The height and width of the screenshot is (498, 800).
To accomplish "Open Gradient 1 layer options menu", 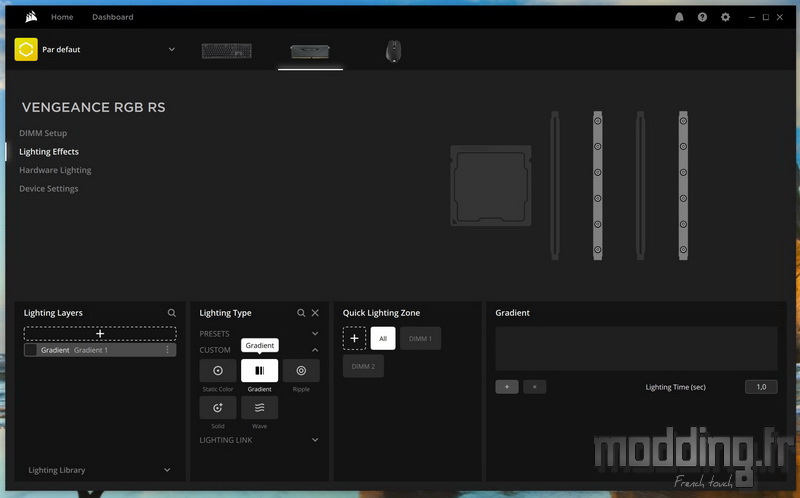I will coord(167,350).
